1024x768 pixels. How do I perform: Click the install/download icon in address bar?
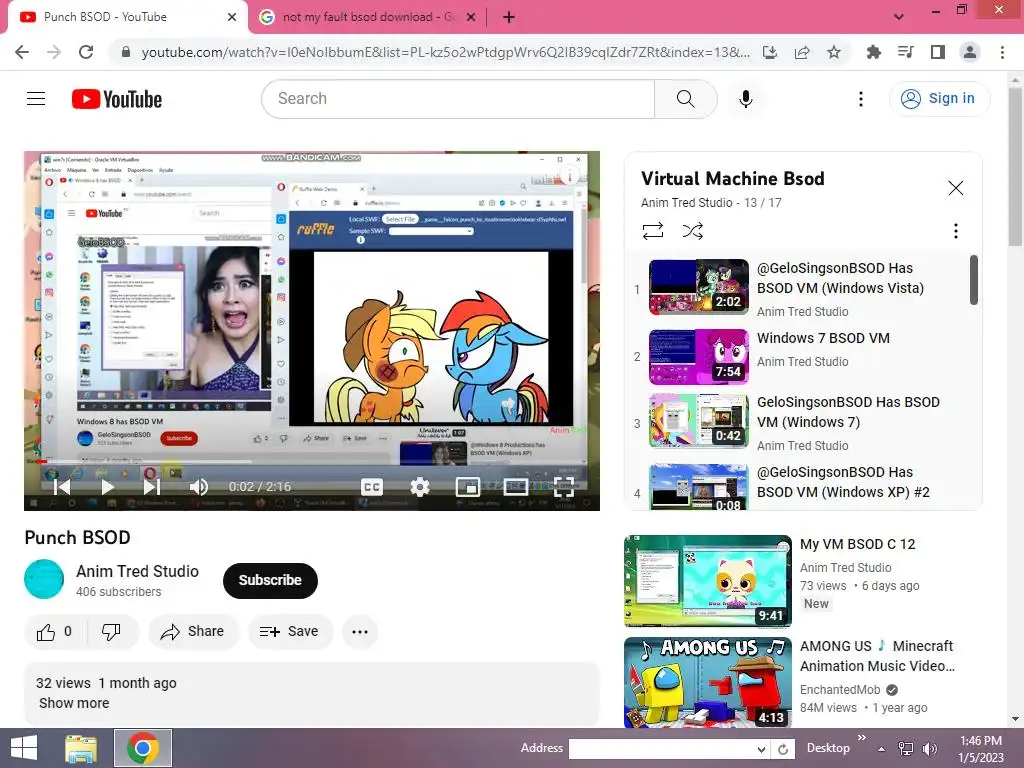(x=770, y=52)
